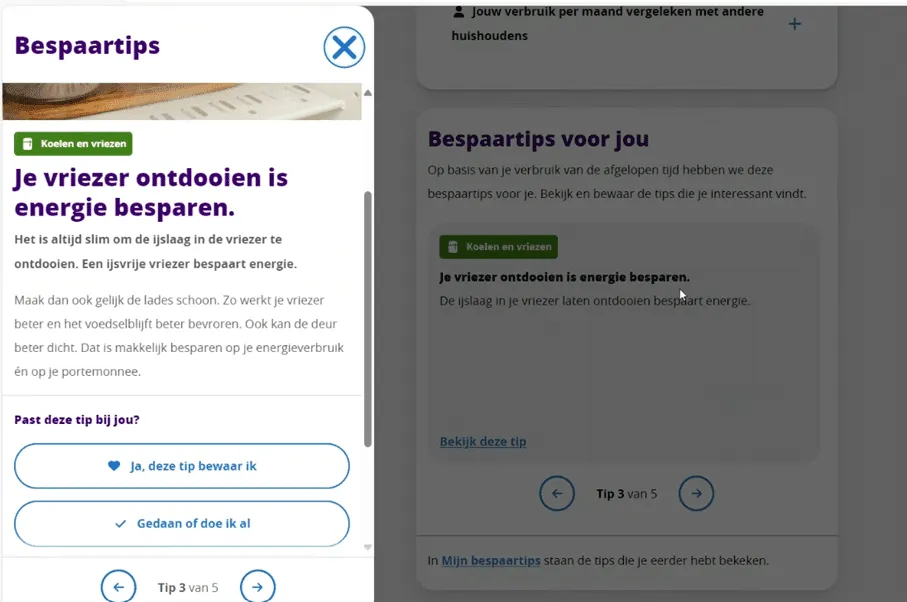Click the tip image in the panel
Image resolution: width=907 pixels, height=602 pixels.
tap(182, 102)
